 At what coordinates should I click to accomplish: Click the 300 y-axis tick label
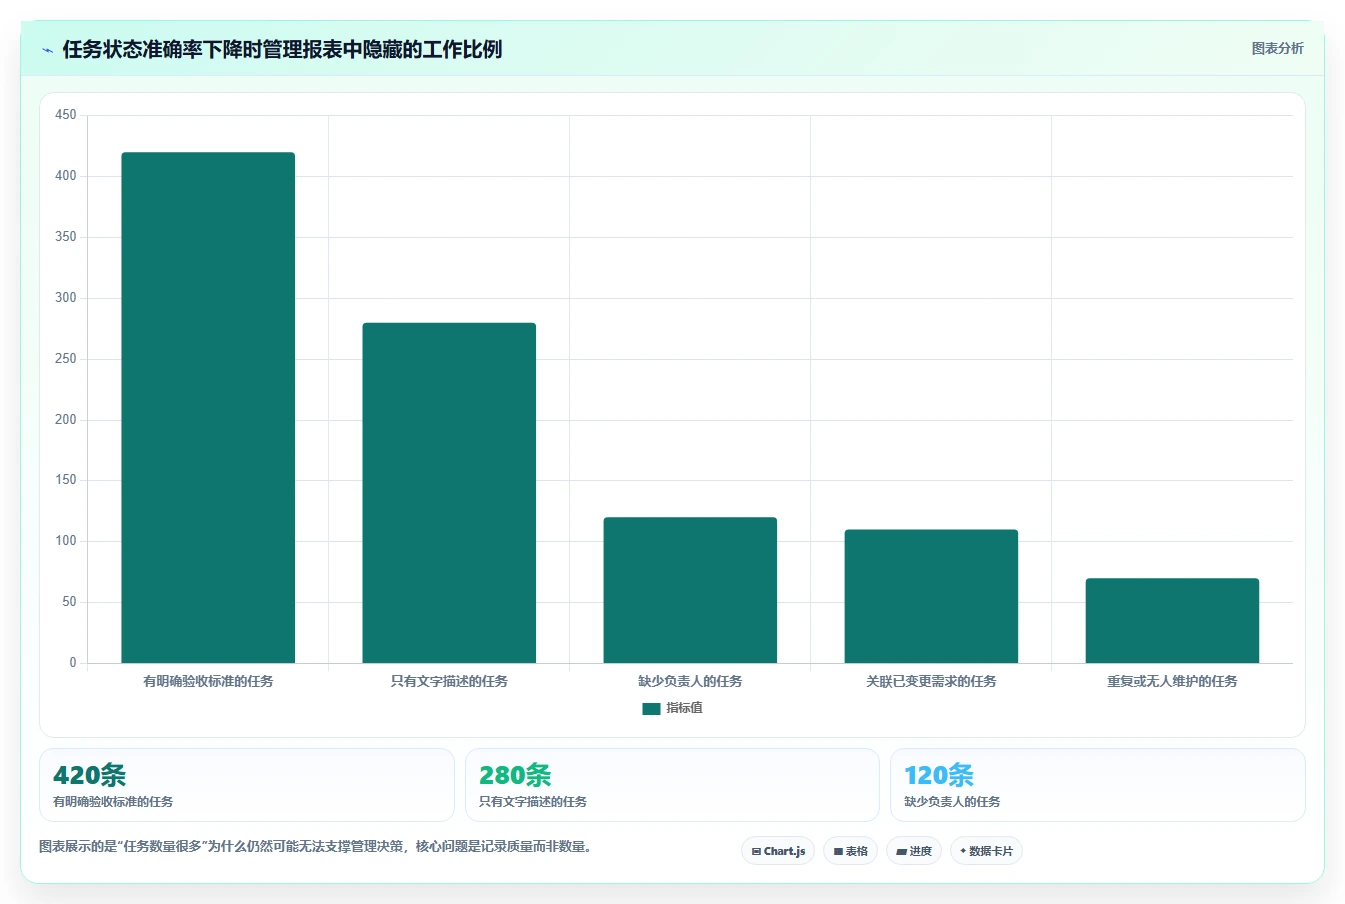66,298
